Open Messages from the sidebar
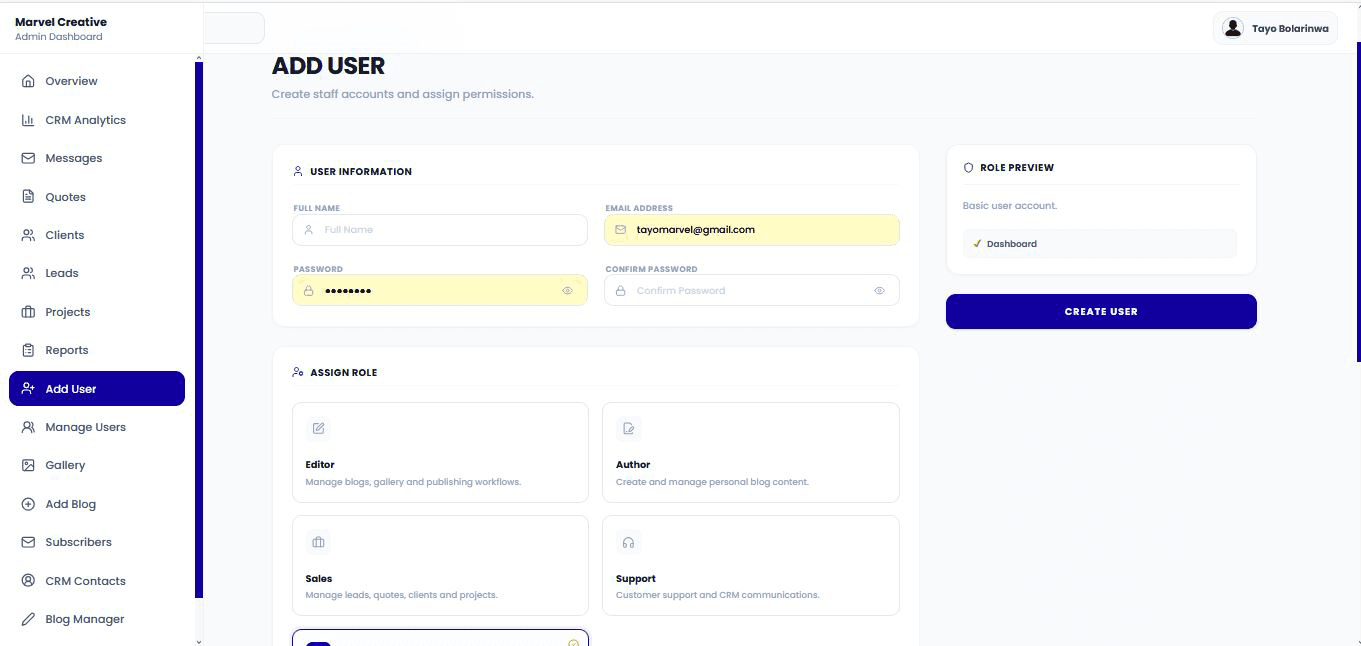This screenshot has width=1361, height=646. (x=97, y=158)
